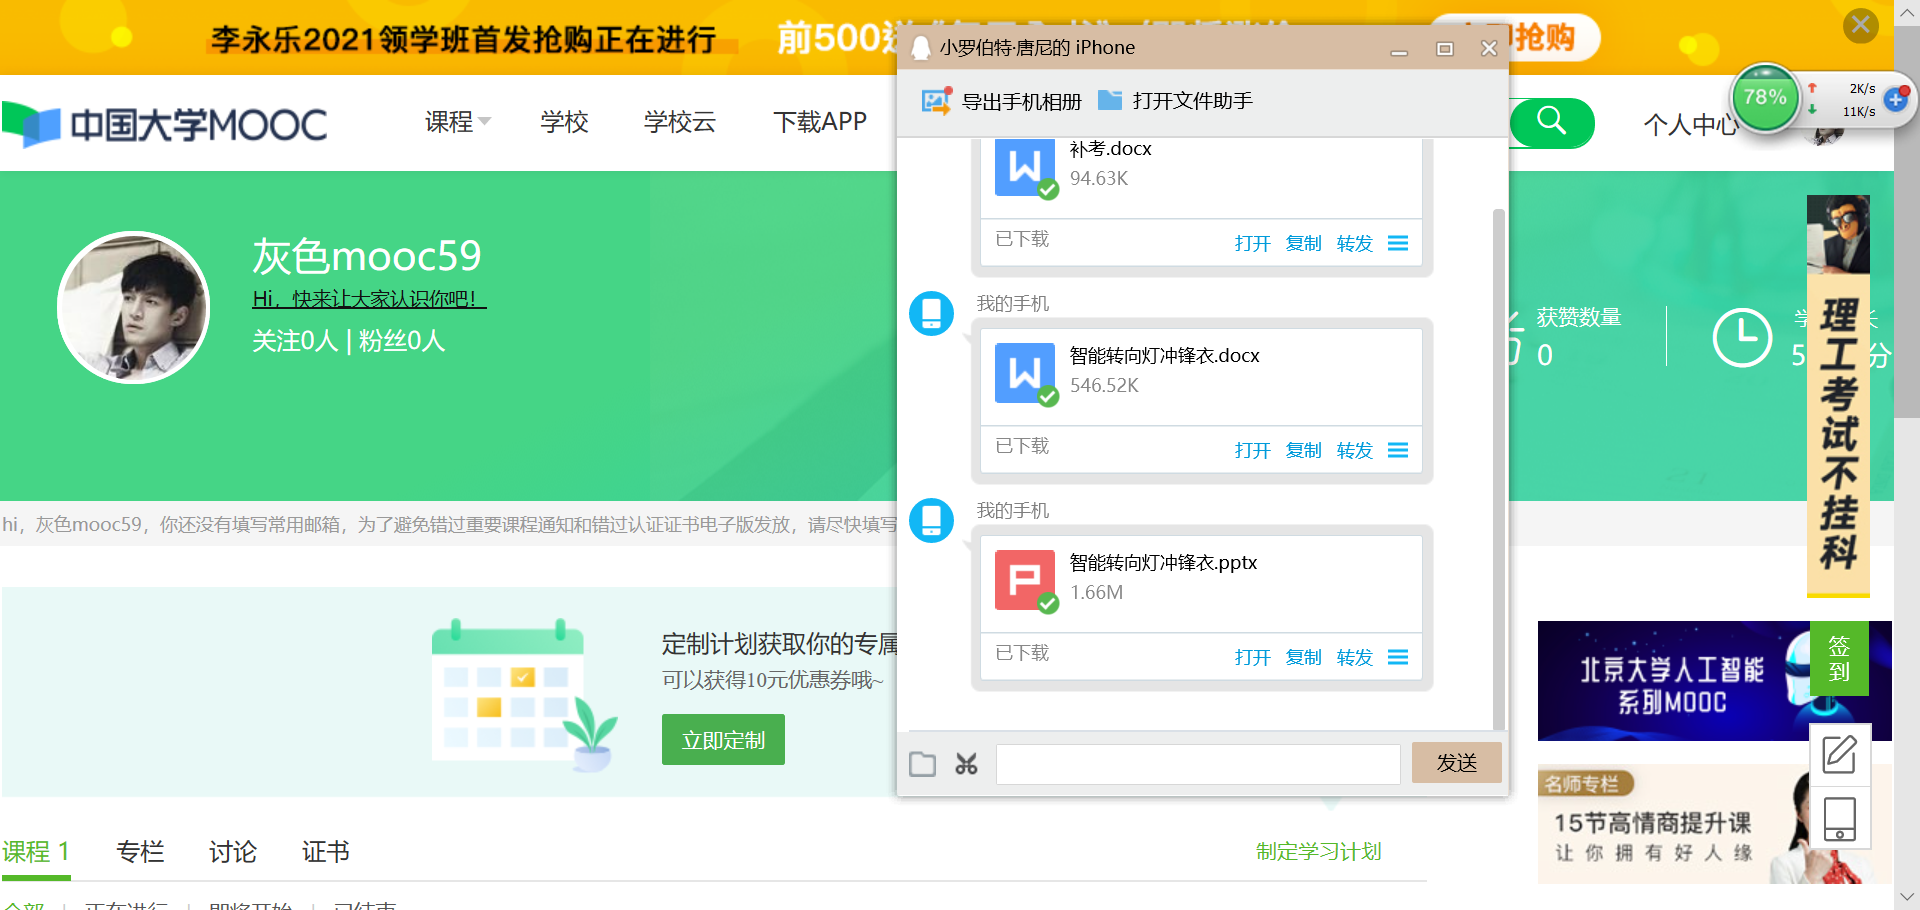The image size is (1920, 910).
Task: Click the 制定学习计划 link
Action: coord(1318,851)
